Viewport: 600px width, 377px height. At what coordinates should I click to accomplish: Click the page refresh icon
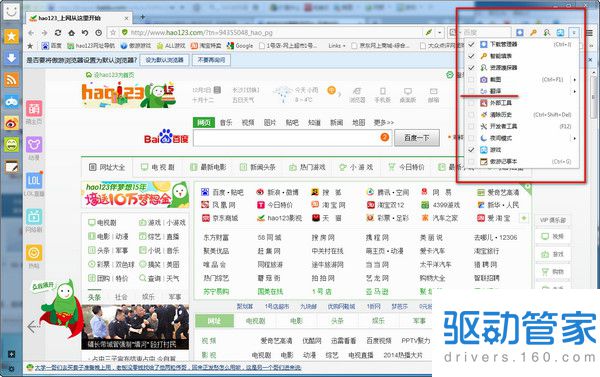(58, 33)
